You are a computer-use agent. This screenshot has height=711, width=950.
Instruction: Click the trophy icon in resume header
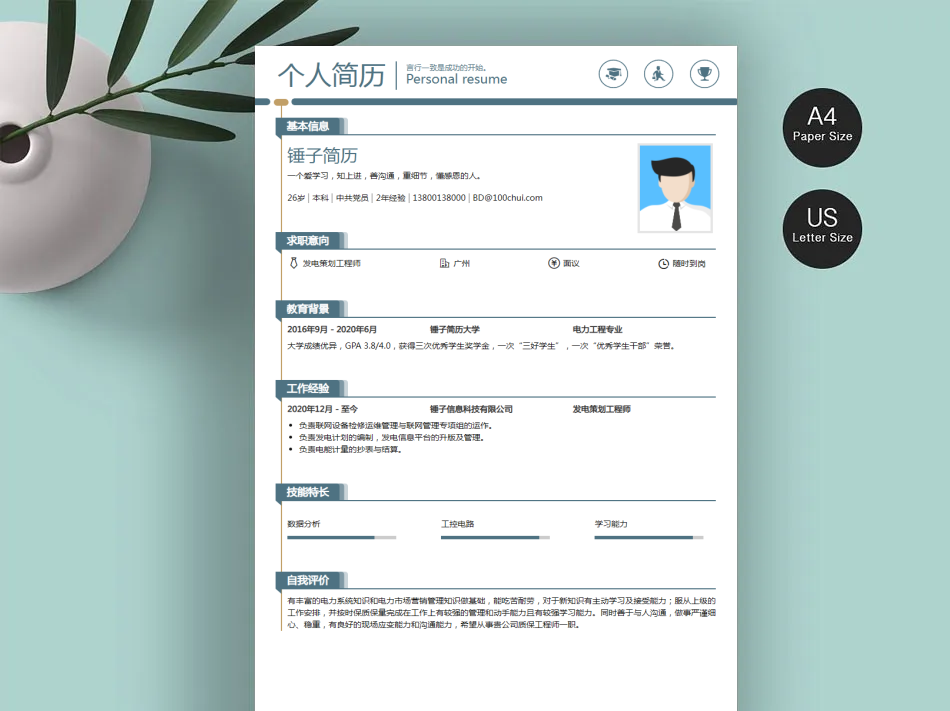tap(704, 74)
